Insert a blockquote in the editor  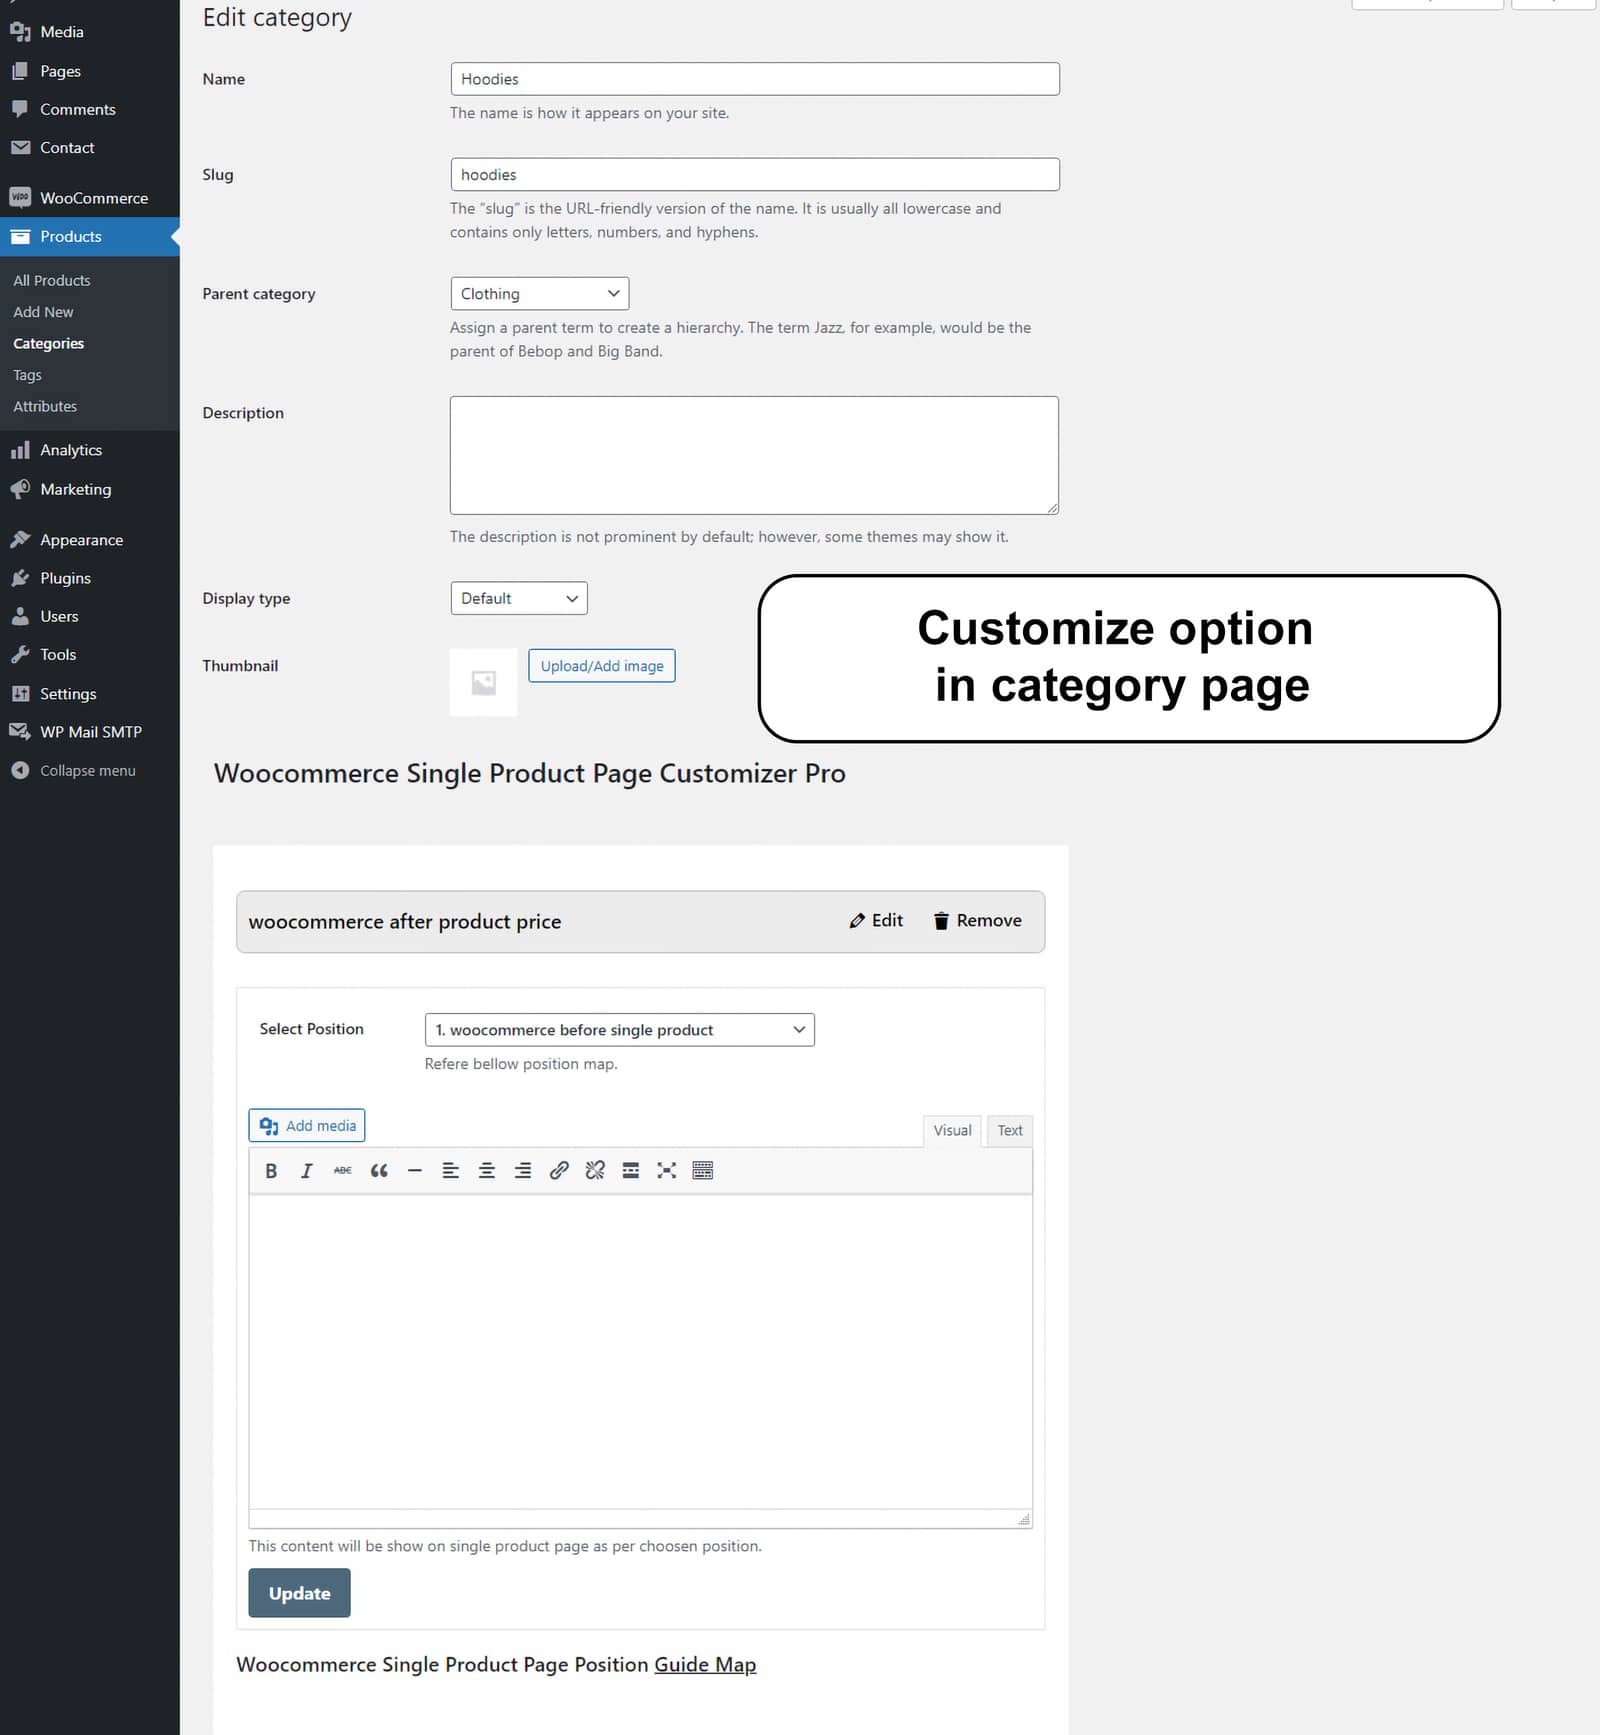click(x=379, y=1170)
